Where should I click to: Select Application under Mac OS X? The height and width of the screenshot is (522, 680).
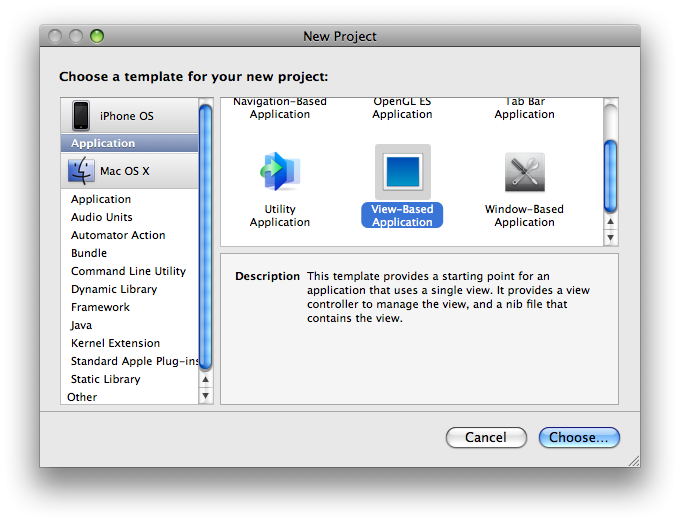tap(130, 199)
